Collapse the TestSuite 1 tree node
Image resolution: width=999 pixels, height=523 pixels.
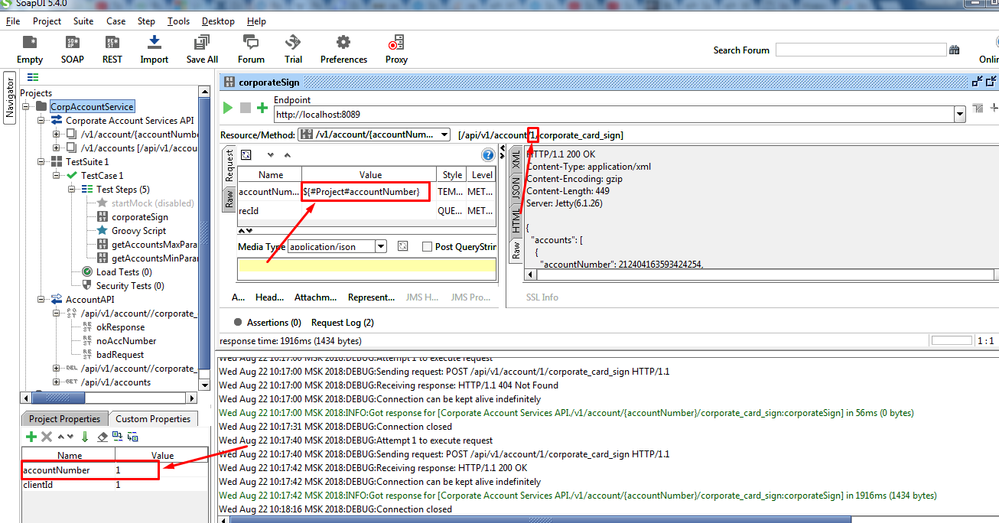[x=43, y=161]
